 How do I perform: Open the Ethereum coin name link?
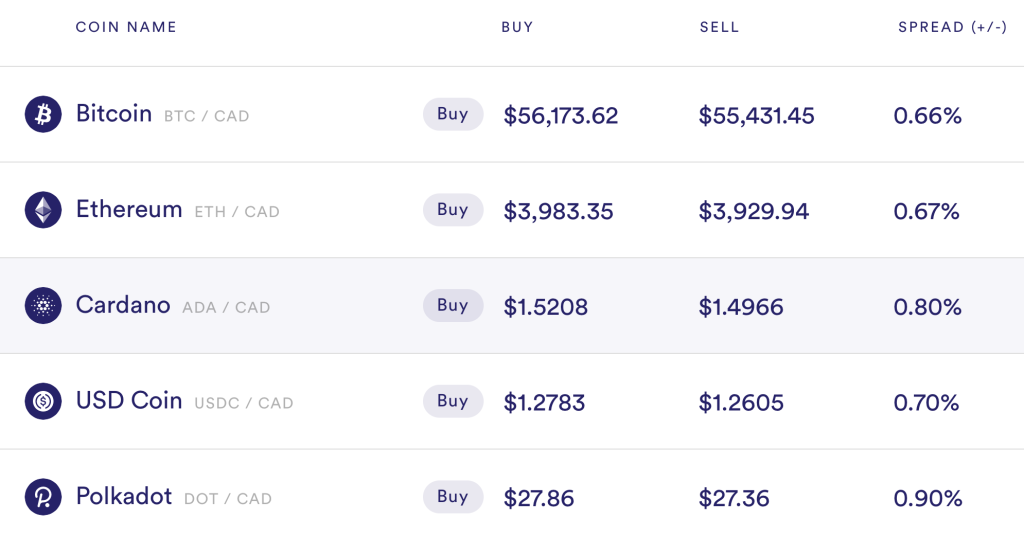tap(129, 210)
